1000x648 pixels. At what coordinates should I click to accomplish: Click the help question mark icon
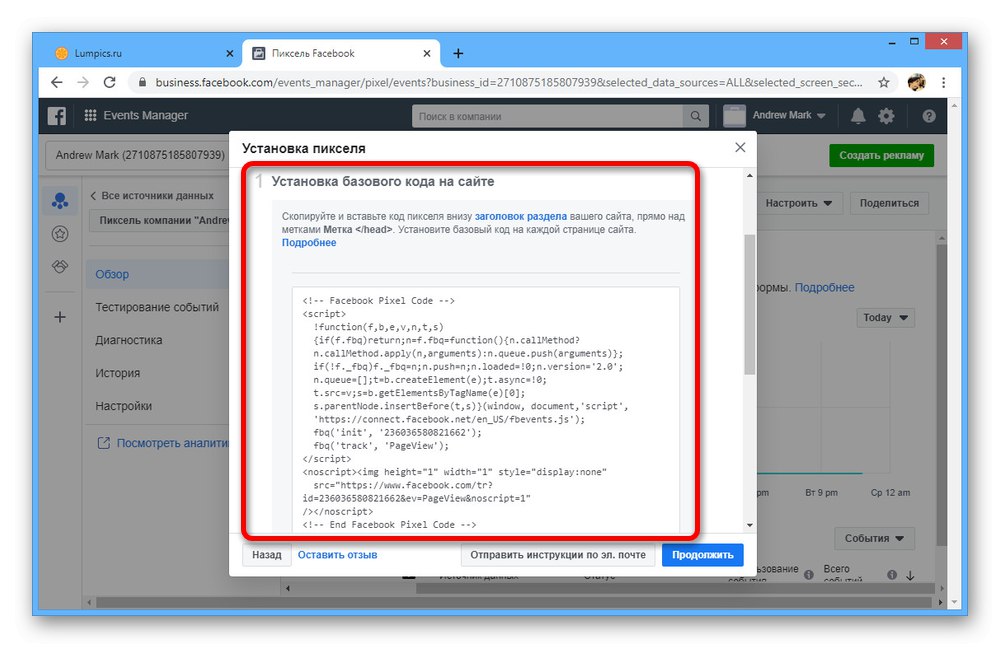(929, 115)
